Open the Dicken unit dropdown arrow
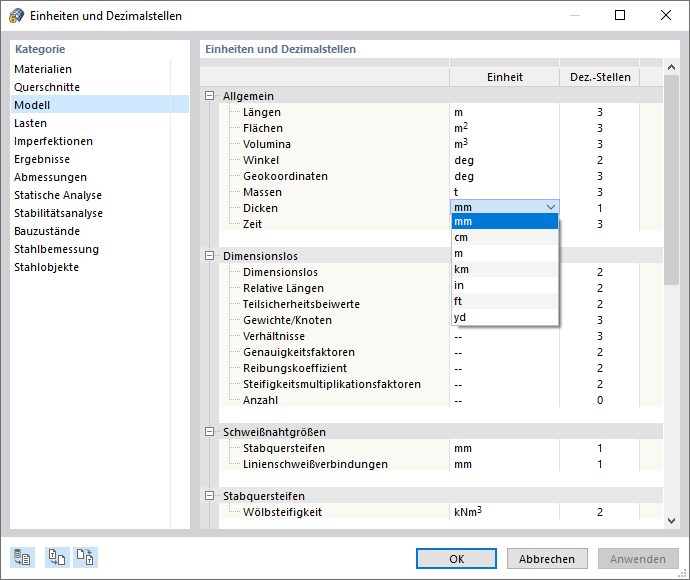The width and height of the screenshot is (690, 580). [x=550, y=208]
